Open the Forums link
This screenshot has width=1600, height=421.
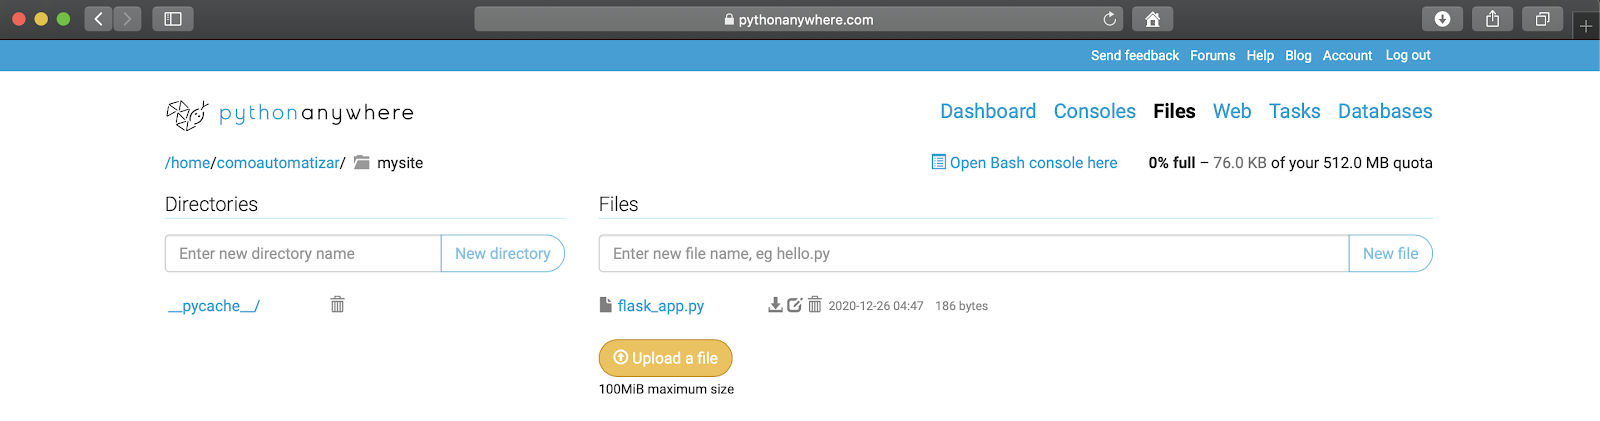coord(1213,56)
